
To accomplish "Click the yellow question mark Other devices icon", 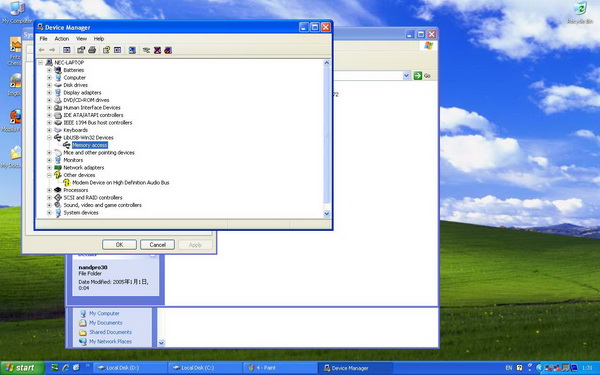I will point(58,175).
